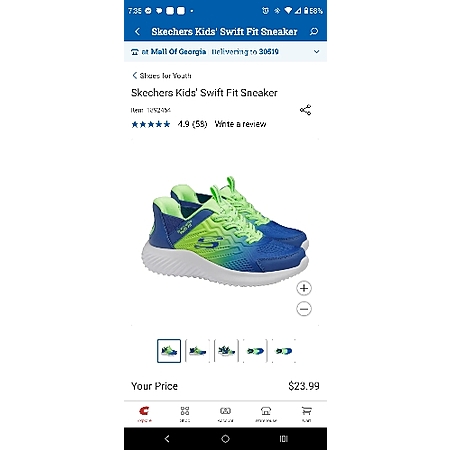Share this sneaker via the share icon
This screenshot has height=450, width=450.
[x=305, y=110]
